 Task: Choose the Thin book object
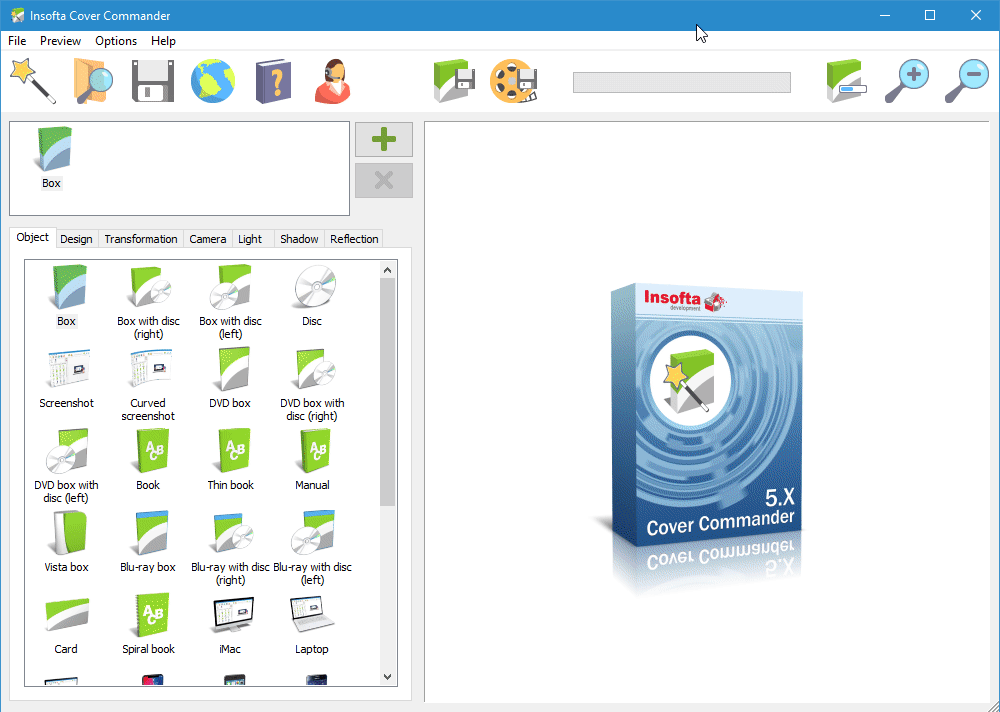230,460
